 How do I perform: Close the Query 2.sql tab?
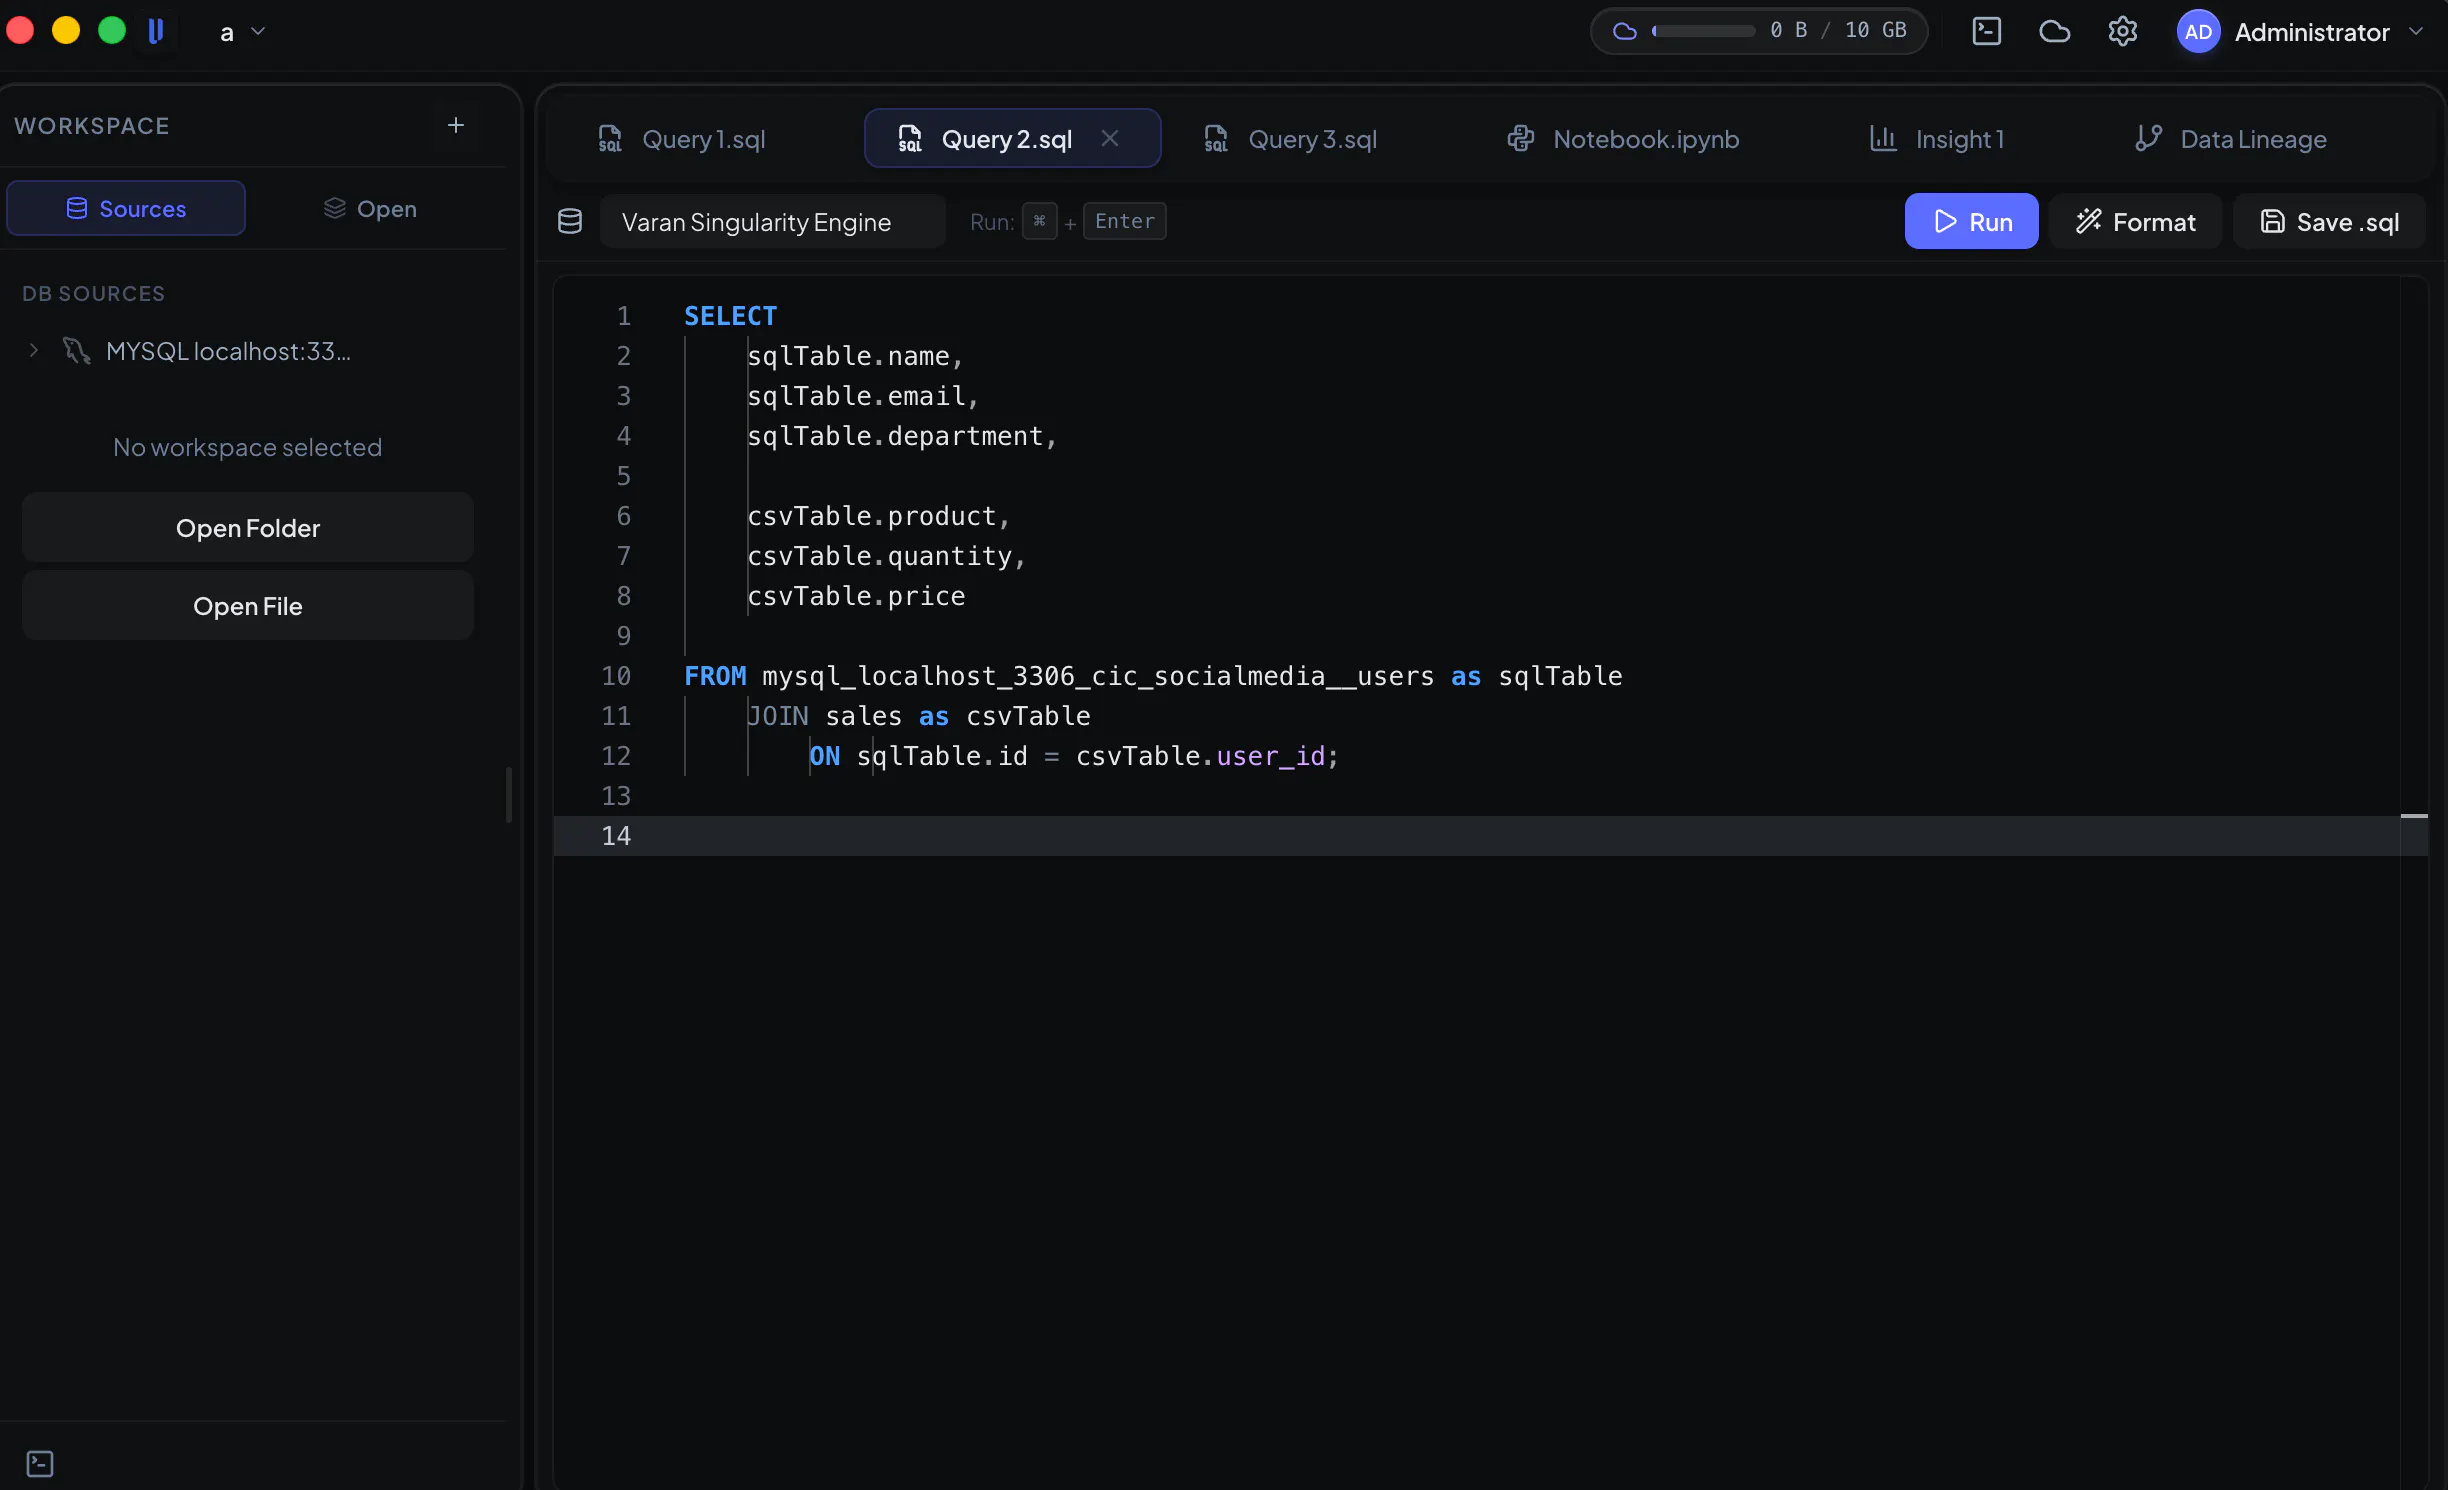(1110, 138)
